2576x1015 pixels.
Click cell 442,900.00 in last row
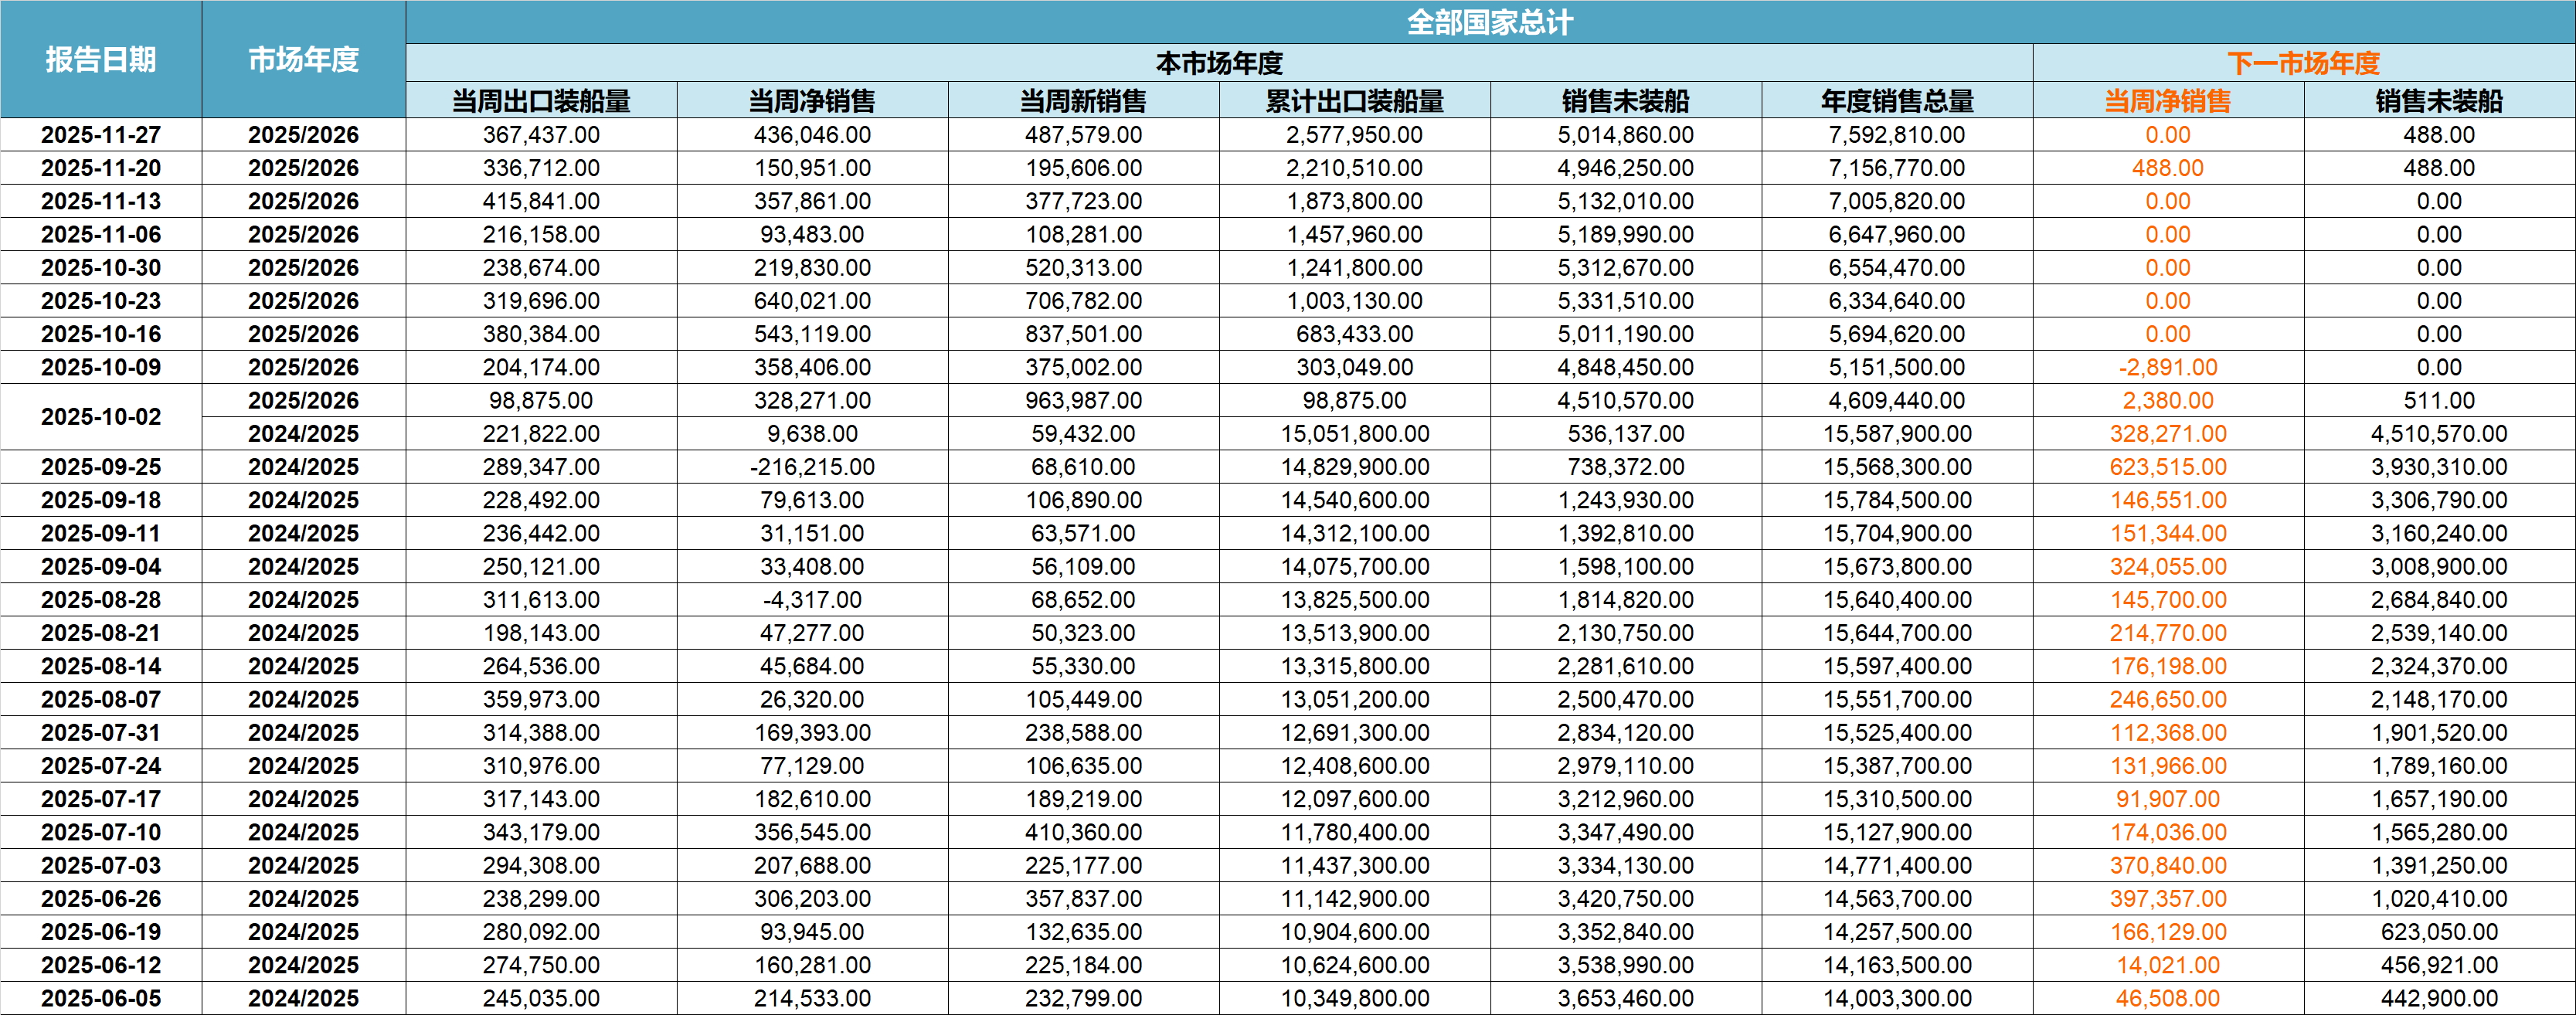[2439, 998]
